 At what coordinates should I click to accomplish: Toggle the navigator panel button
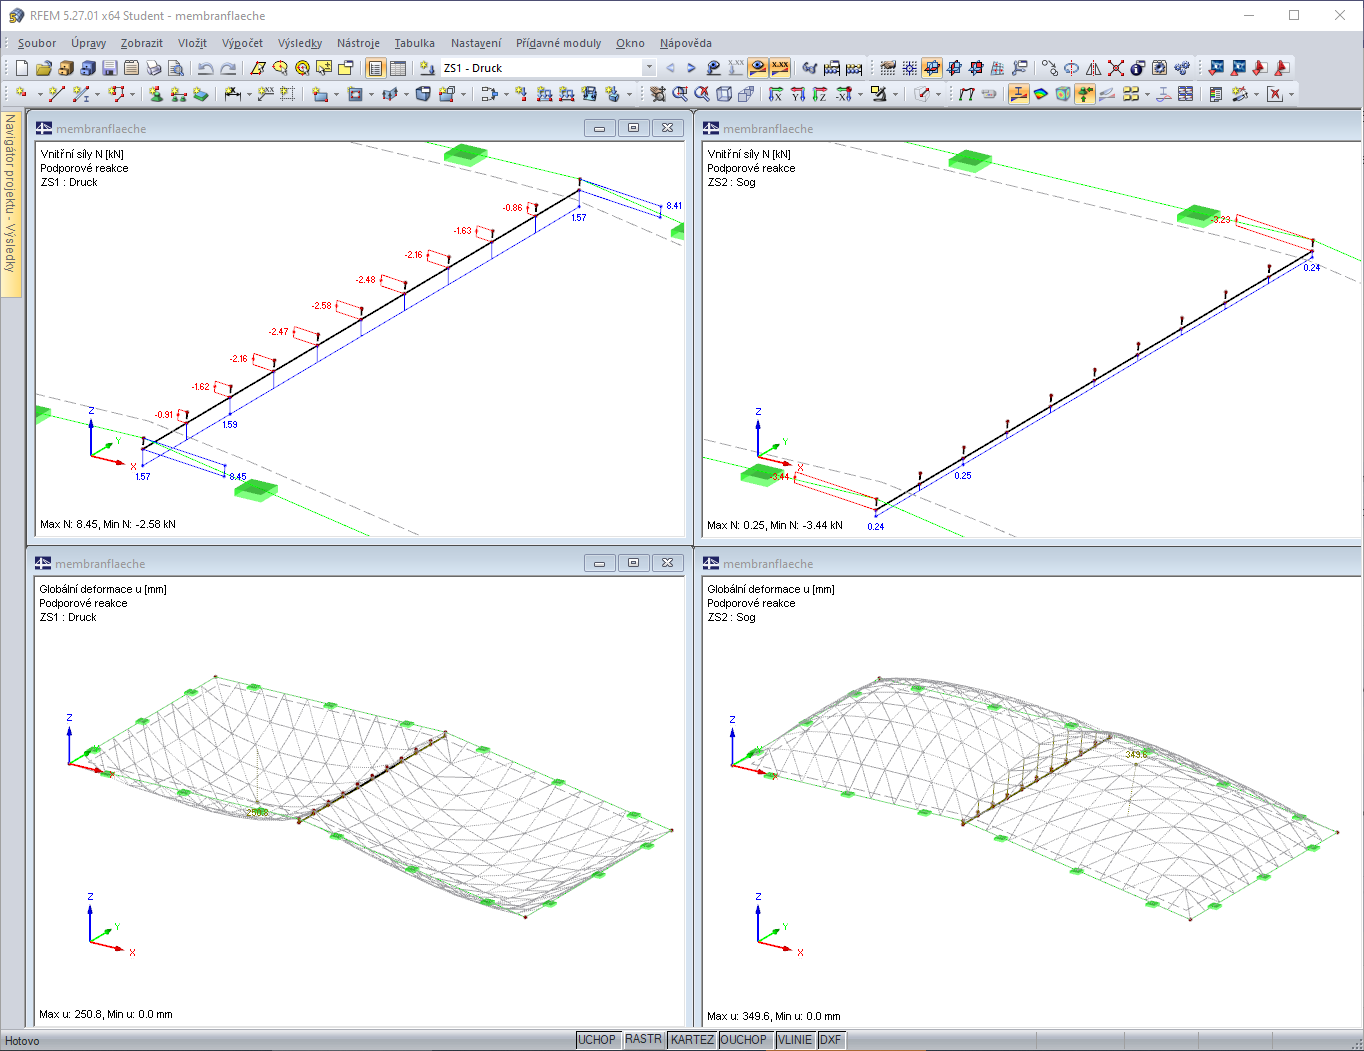pos(375,68)
